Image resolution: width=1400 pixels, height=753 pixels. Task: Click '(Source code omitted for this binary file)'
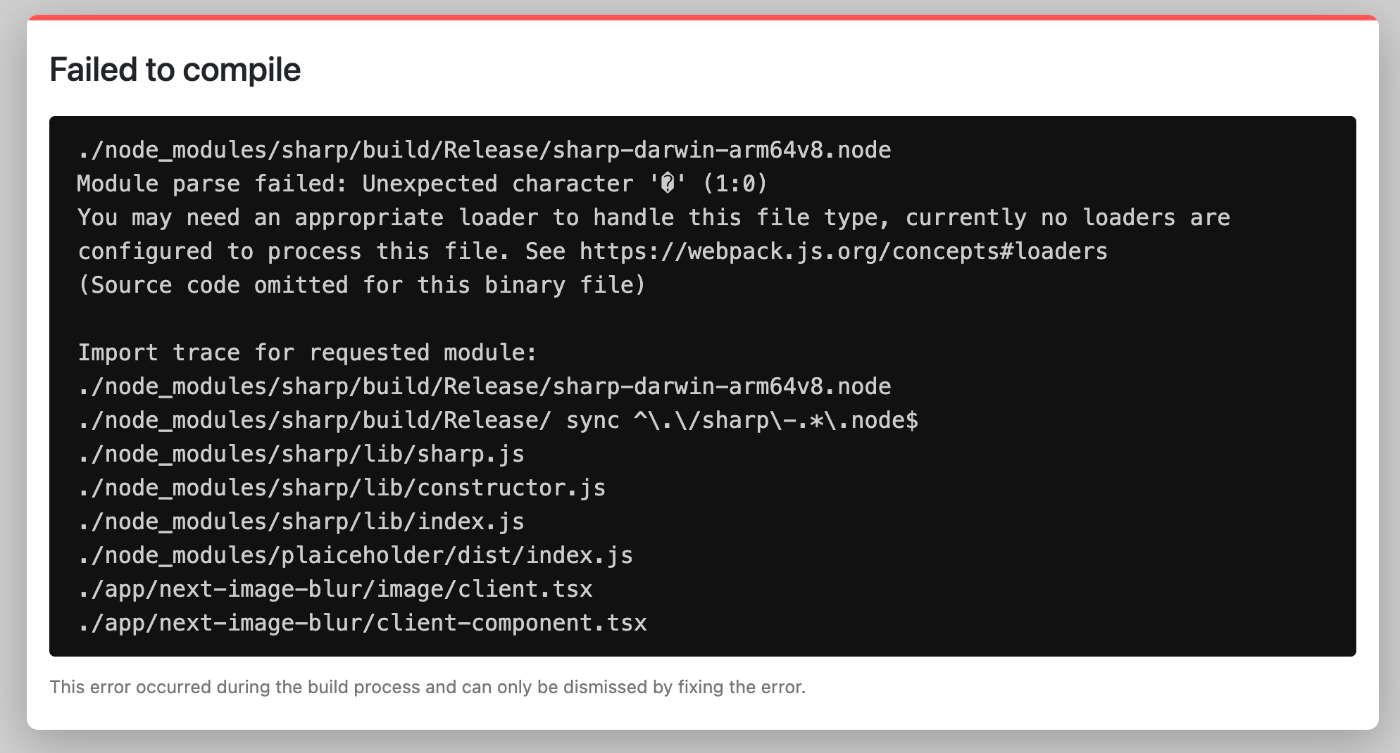[x=361, y=285]
